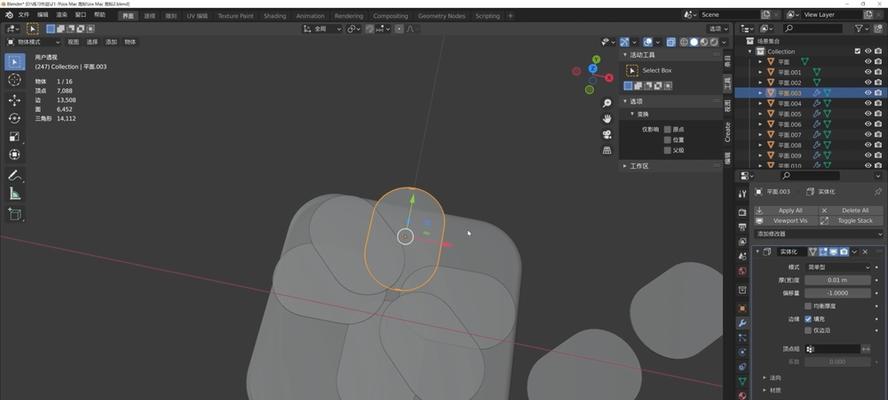Open the modifier wrench properties tab
Viewport: 888px width, 400px height.
742,323
